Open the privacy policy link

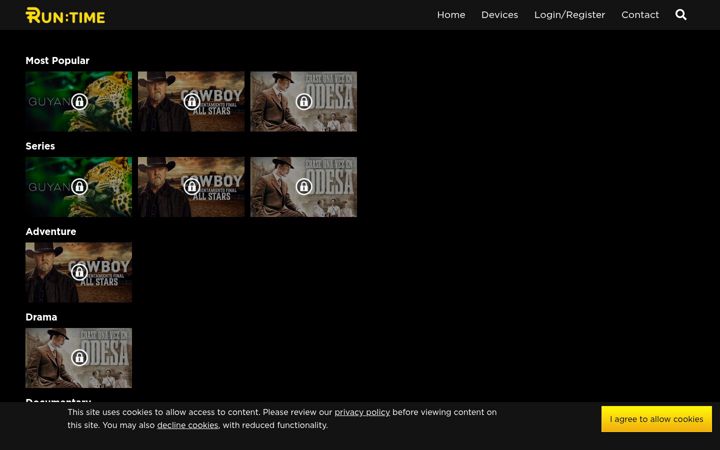362,412
